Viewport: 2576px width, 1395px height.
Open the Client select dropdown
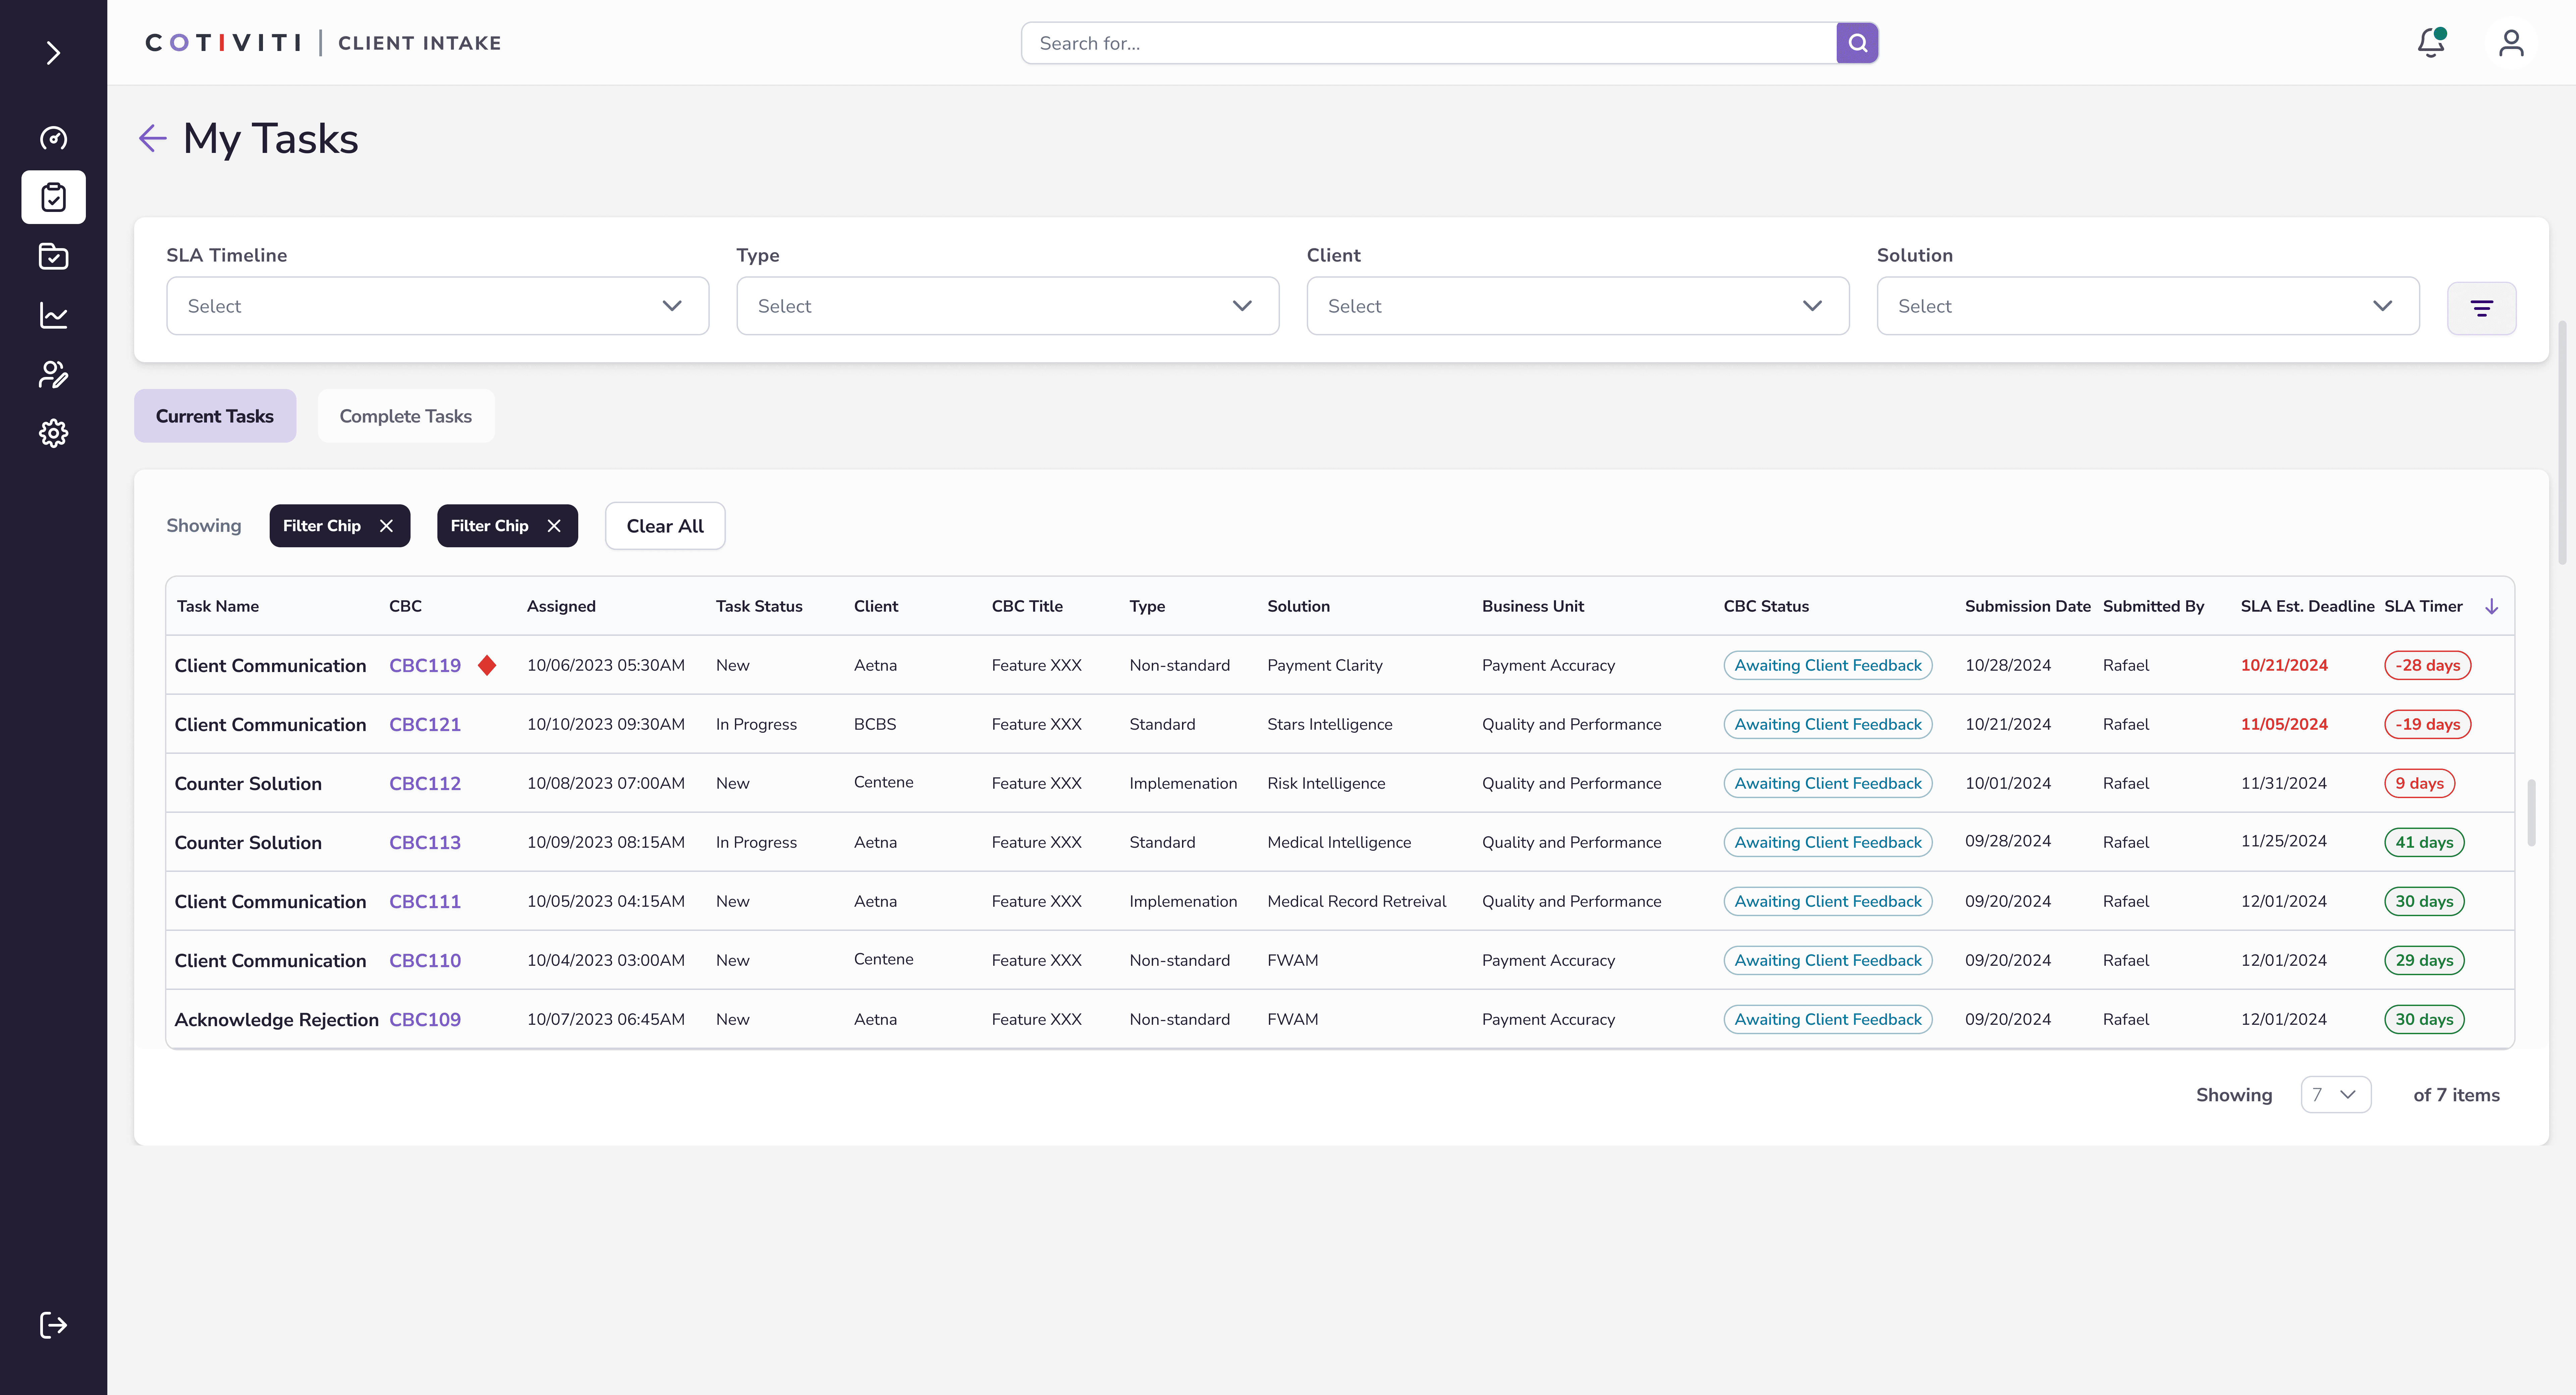click(x=1577, y=306)
